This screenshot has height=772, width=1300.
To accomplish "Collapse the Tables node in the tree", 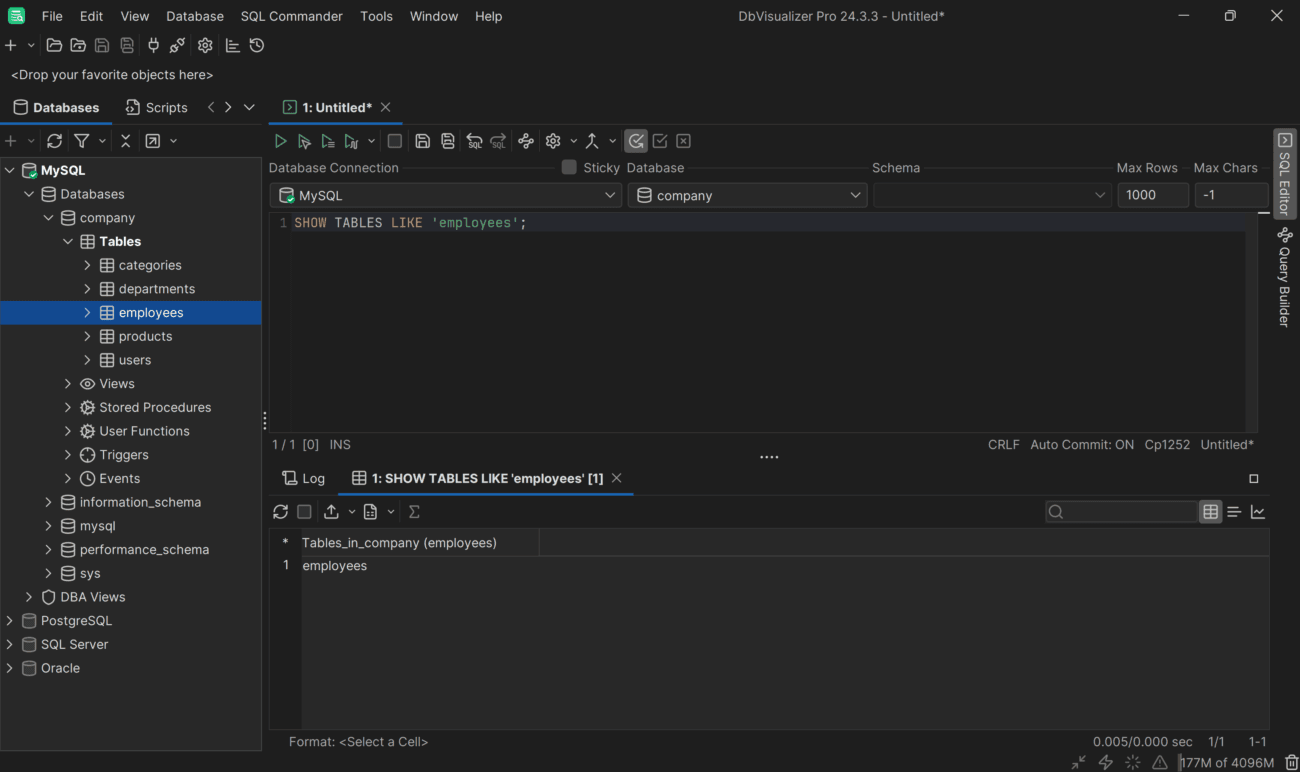I will 68,241.
